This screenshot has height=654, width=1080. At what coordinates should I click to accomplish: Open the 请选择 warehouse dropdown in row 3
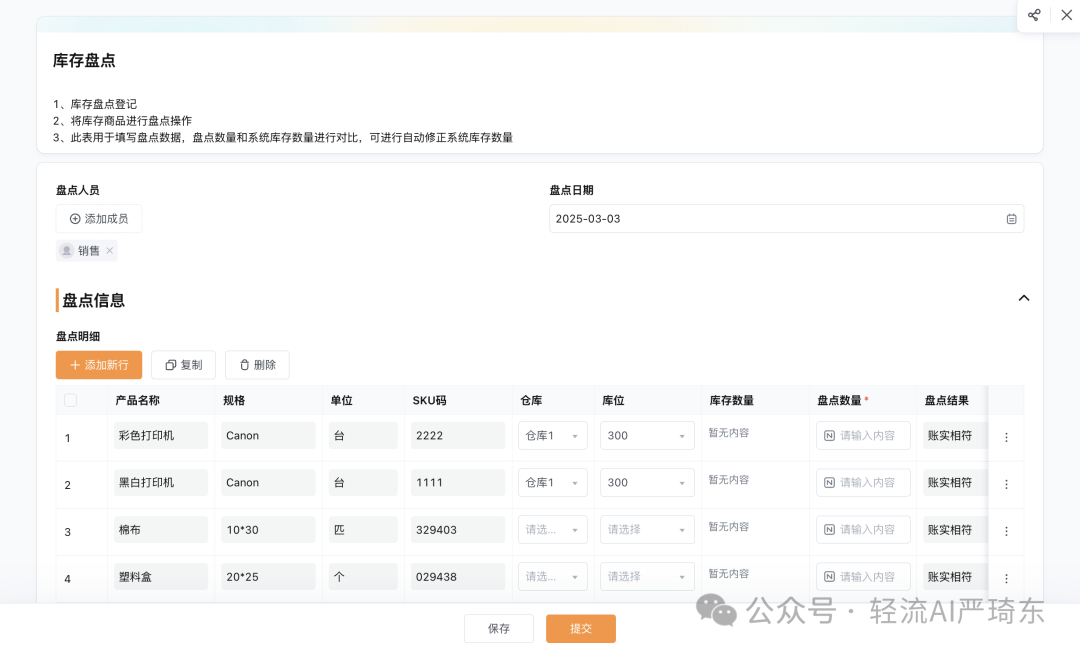pyautogui.click(x=552, y=529)
